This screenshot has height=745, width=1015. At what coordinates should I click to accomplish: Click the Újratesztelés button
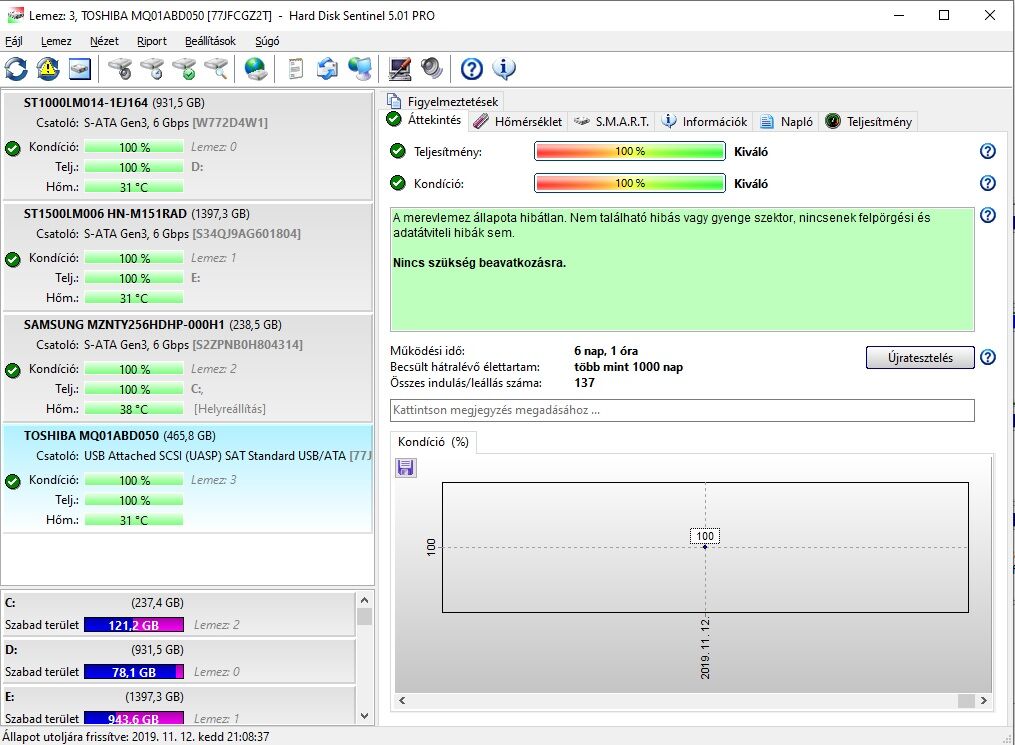pos(920,357)
